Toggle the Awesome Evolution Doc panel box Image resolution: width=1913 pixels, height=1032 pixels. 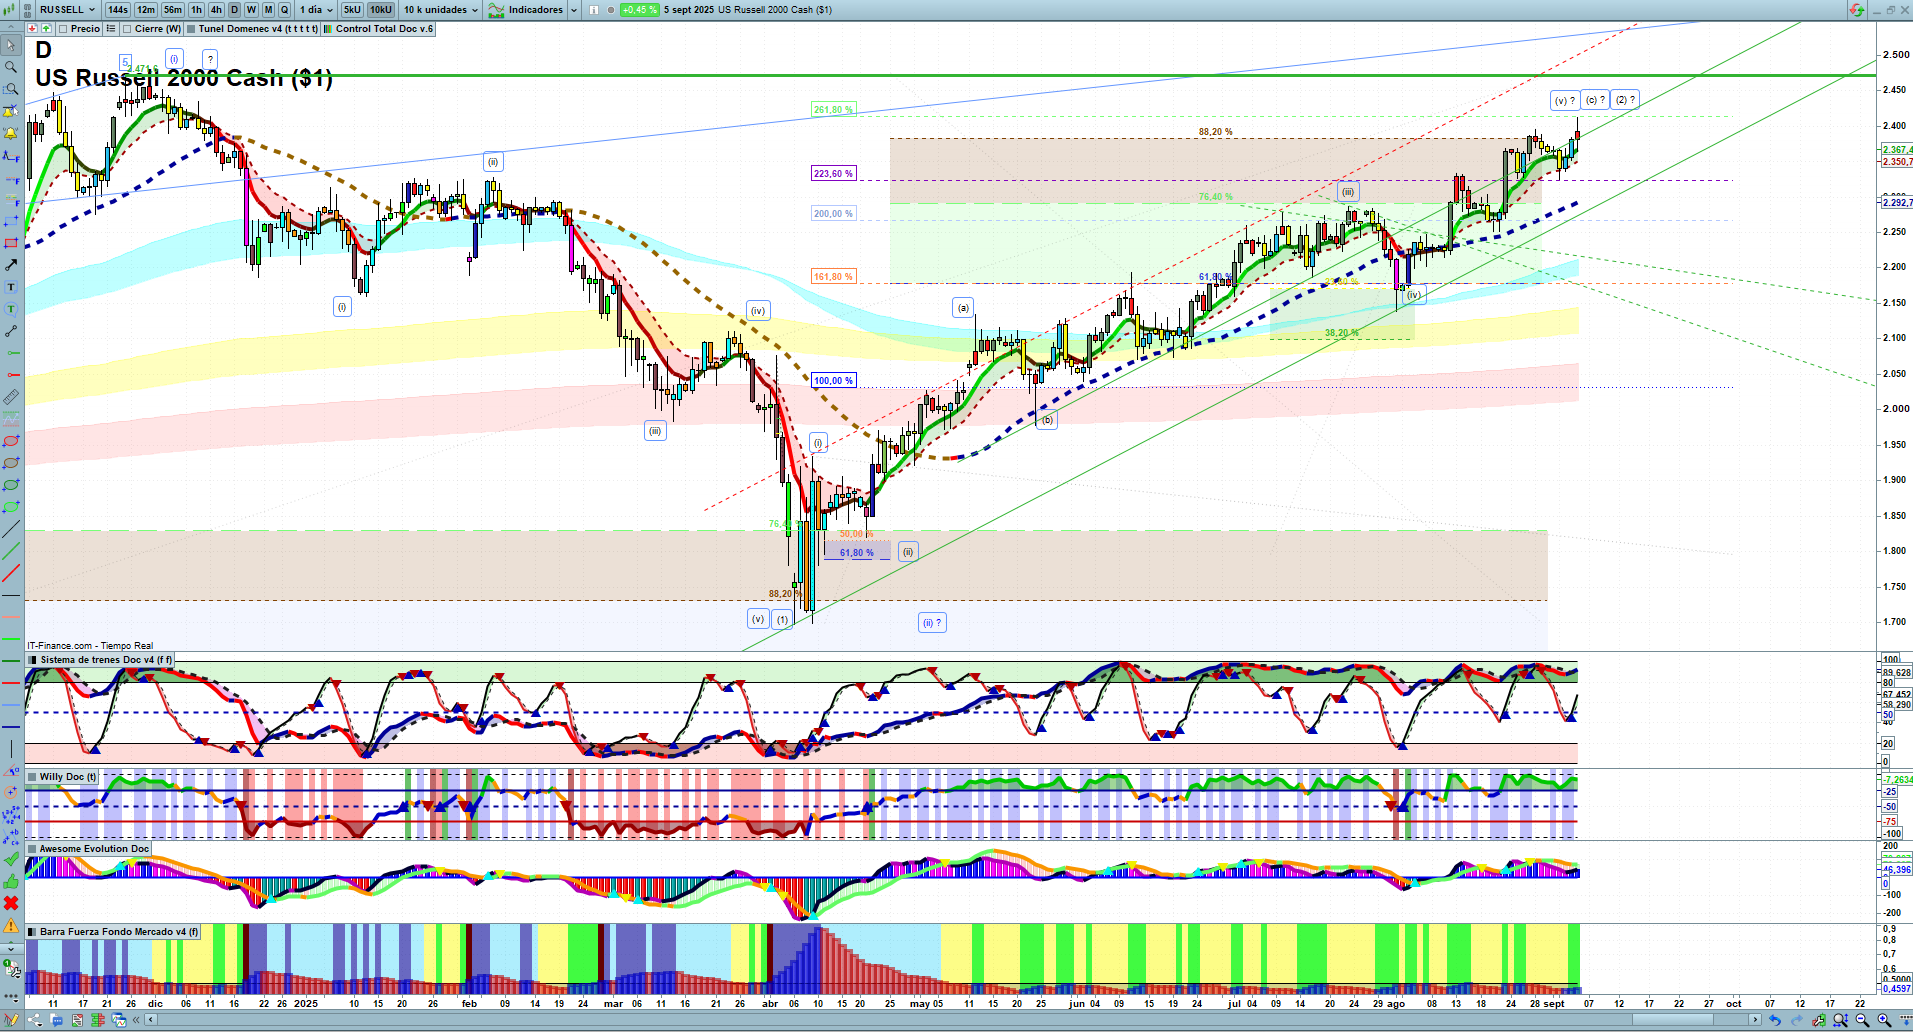[33, 849]
